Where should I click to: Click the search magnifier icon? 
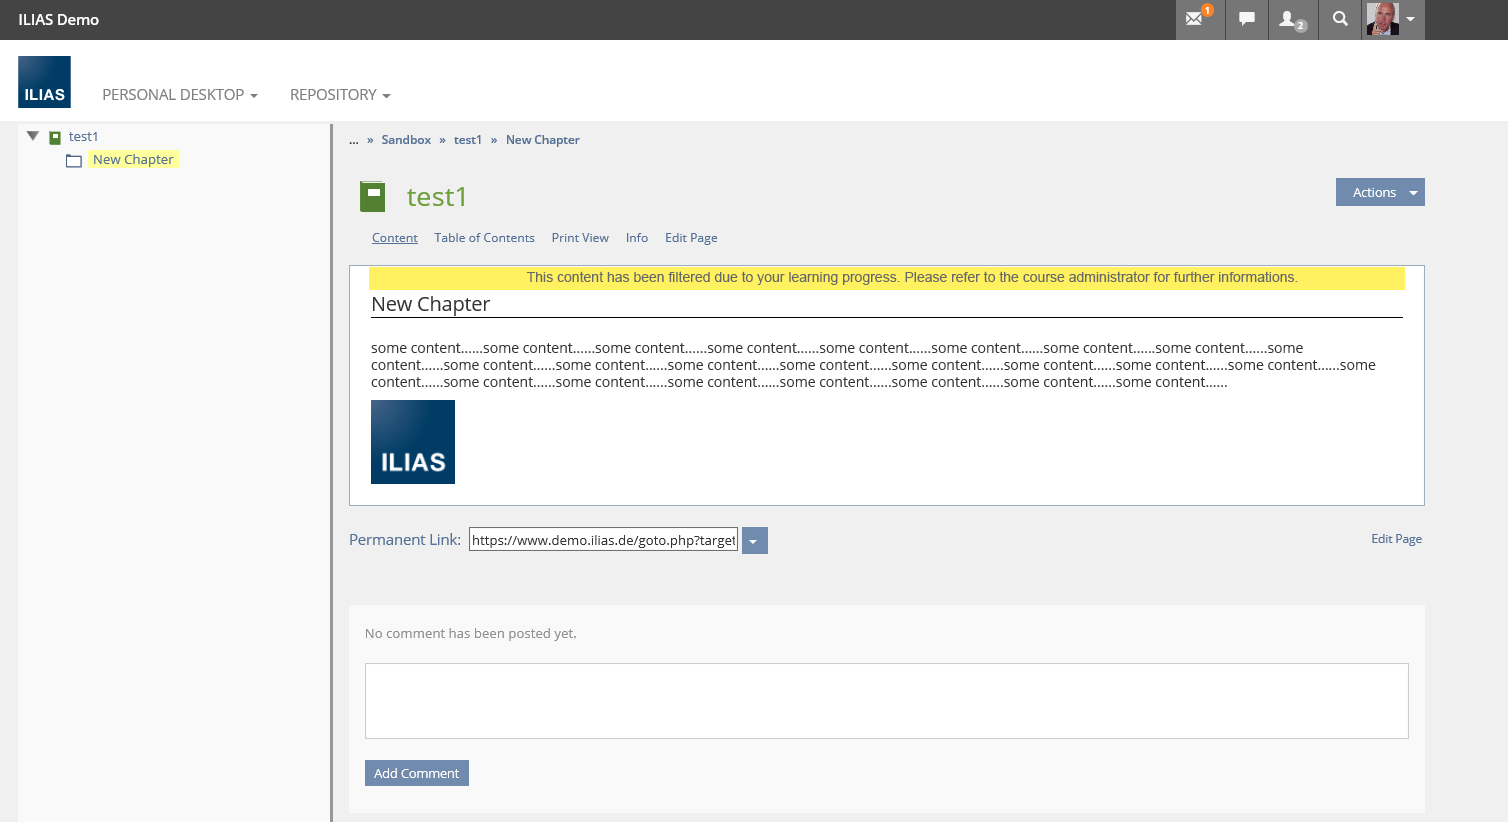click(x=1340, y=19)
